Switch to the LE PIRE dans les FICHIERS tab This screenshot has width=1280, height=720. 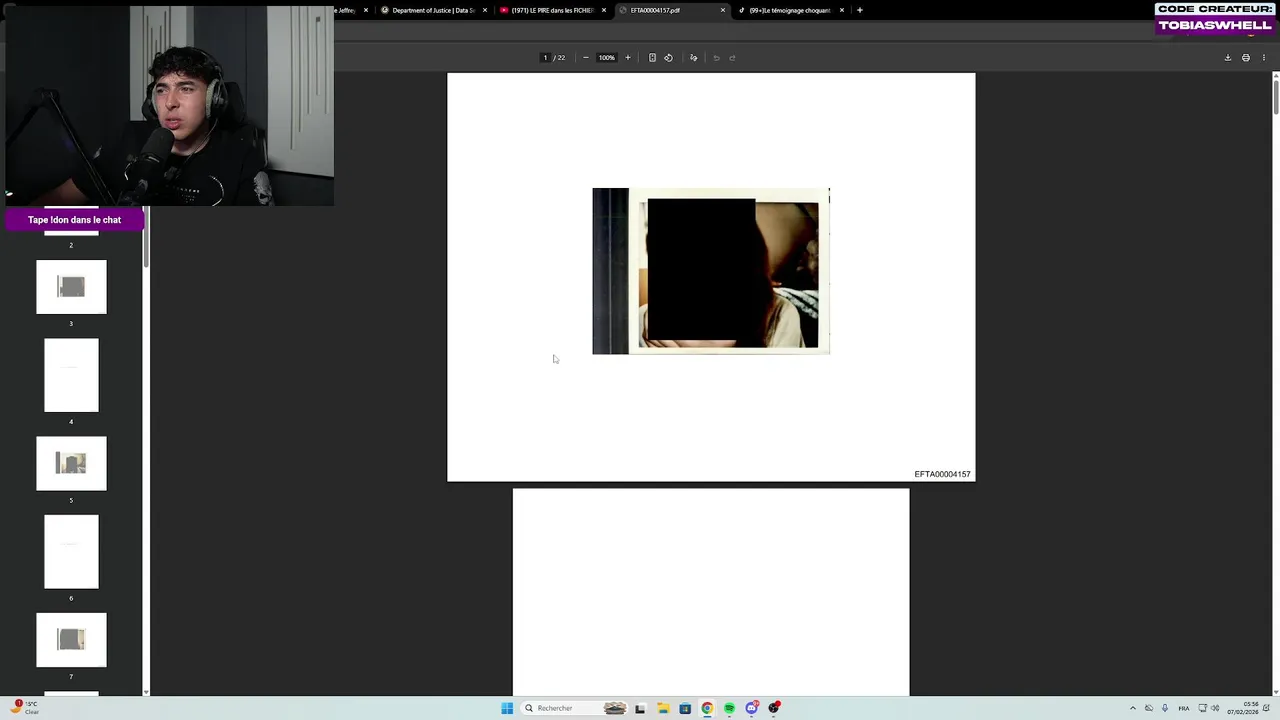pos(552,10)
